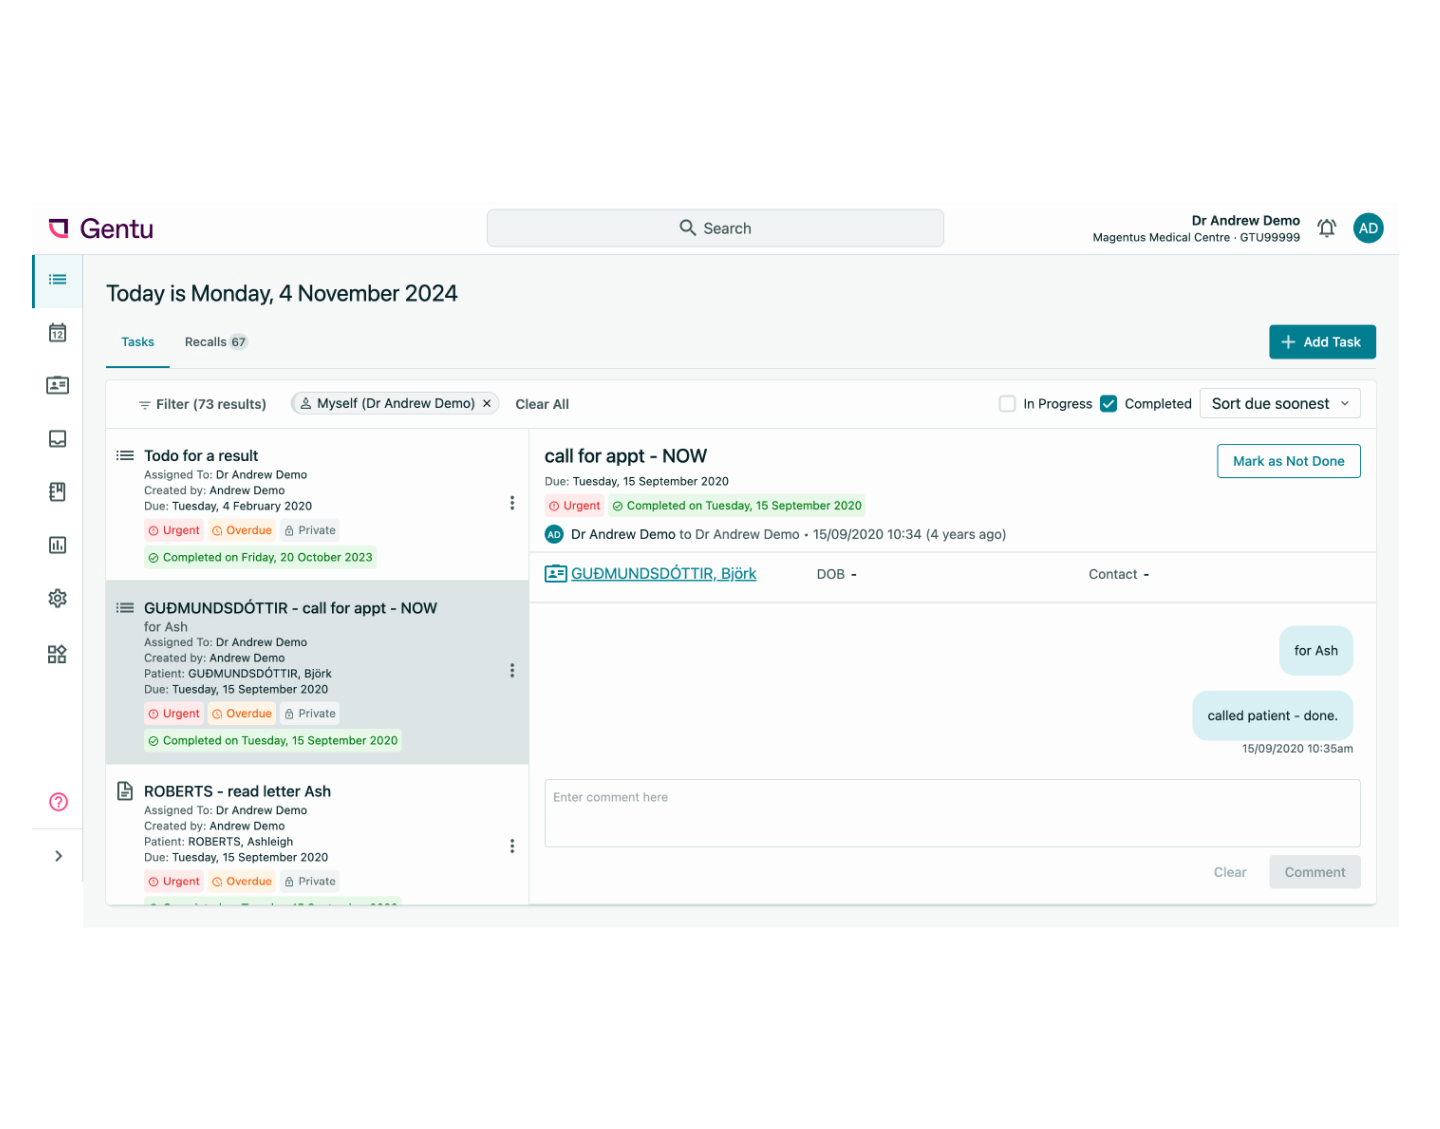The width and height of the screenshot is (1440, 1129).
Task: Open the Sort due soonest dropdown
Action: point(1279,404)
